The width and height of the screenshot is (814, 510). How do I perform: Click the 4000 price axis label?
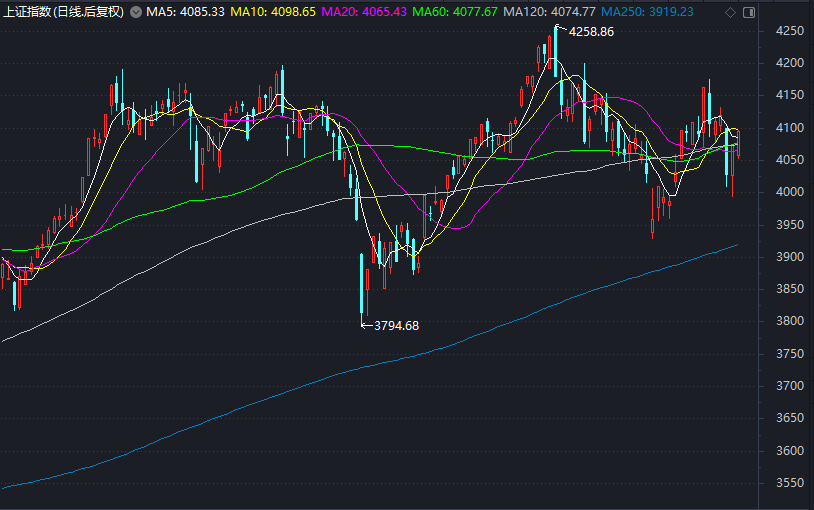790,192
